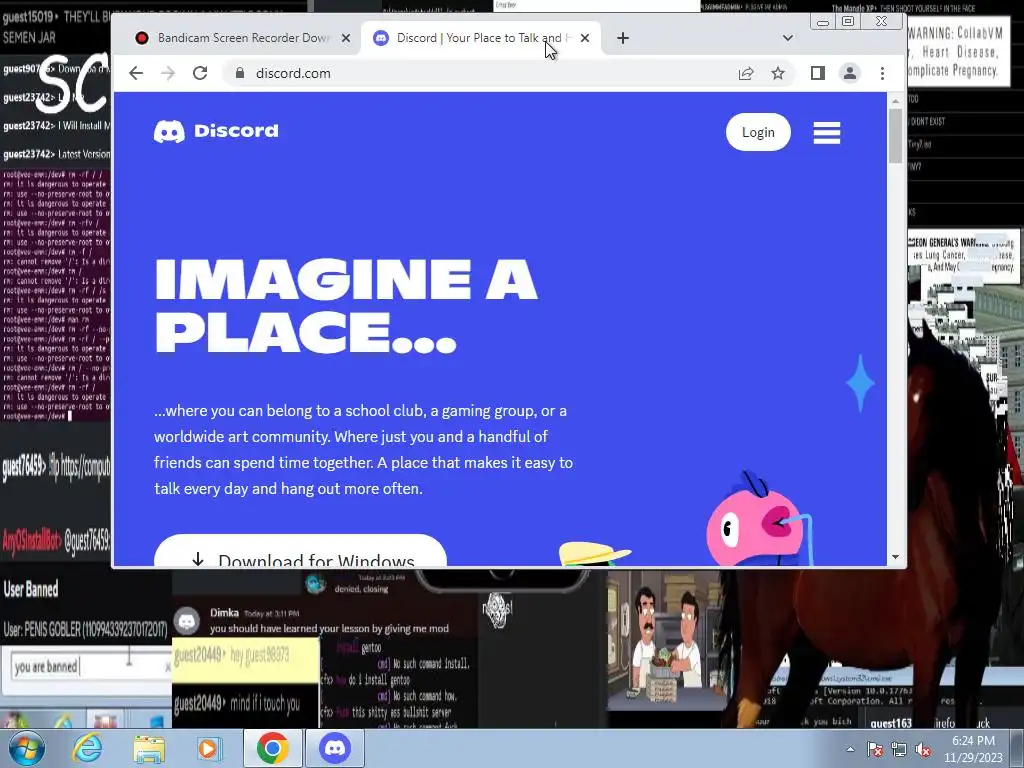Click the Login button
The image size is (1024, 768).
tap(758, 132)
